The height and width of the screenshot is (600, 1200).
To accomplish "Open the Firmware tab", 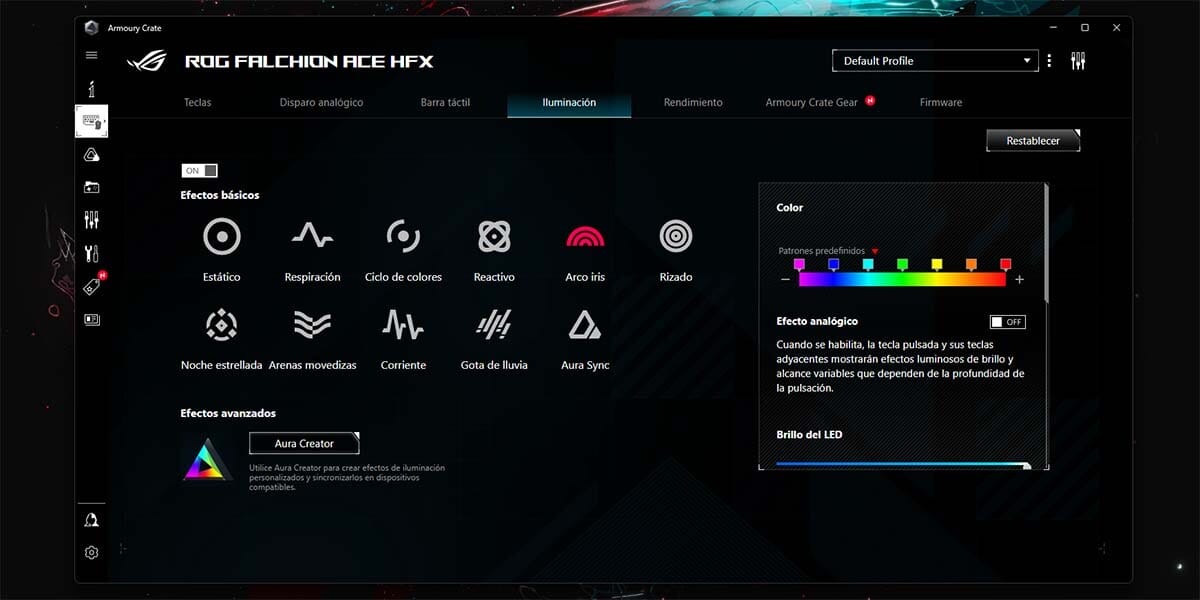I will pos(941,102).
